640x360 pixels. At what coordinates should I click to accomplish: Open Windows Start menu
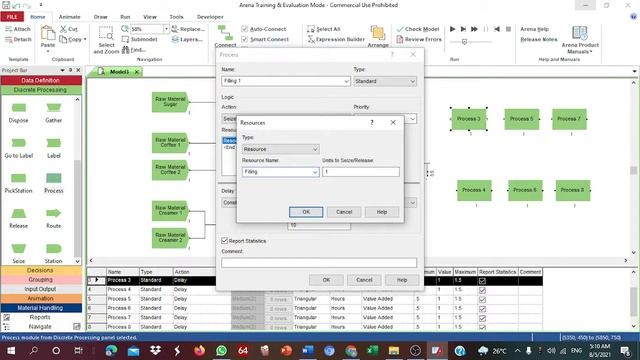11,350
